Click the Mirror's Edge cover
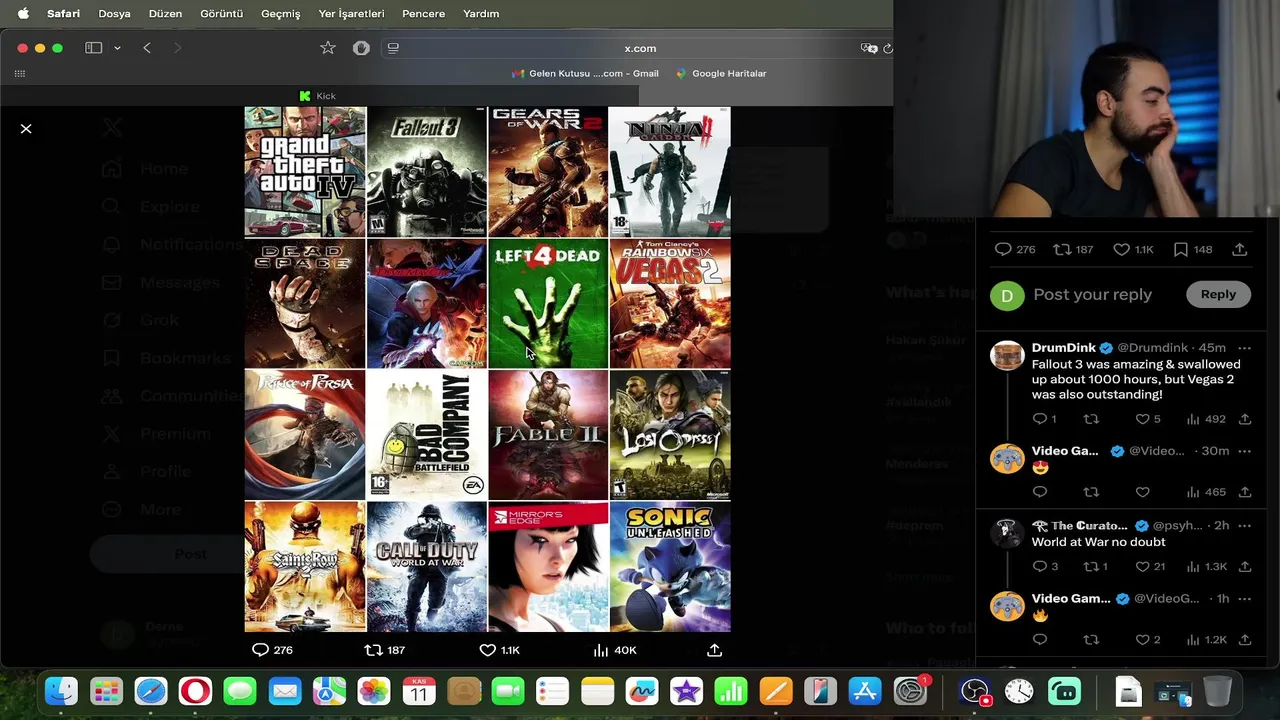 [x=548, y=567]
